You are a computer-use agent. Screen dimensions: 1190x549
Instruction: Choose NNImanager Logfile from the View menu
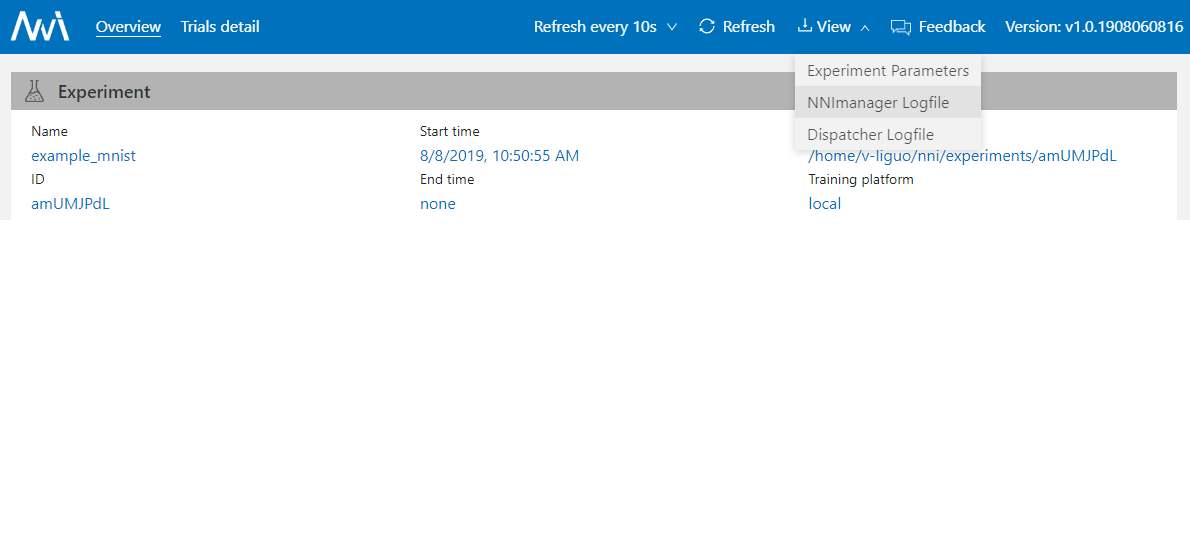pos(878,103)
